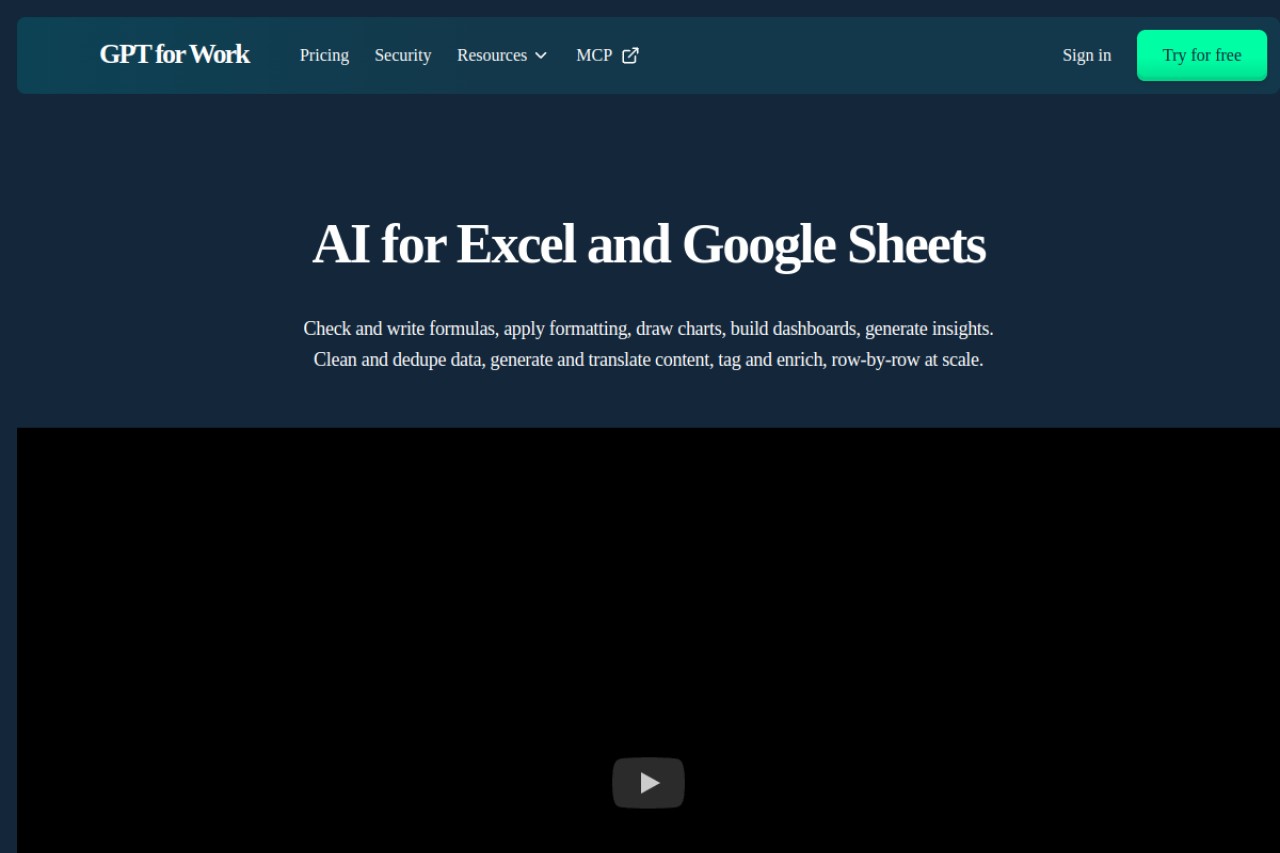Click the word Excel in the headline
Image resolution: width=1280 pixels, height=853 pixels.
(515, 245)
